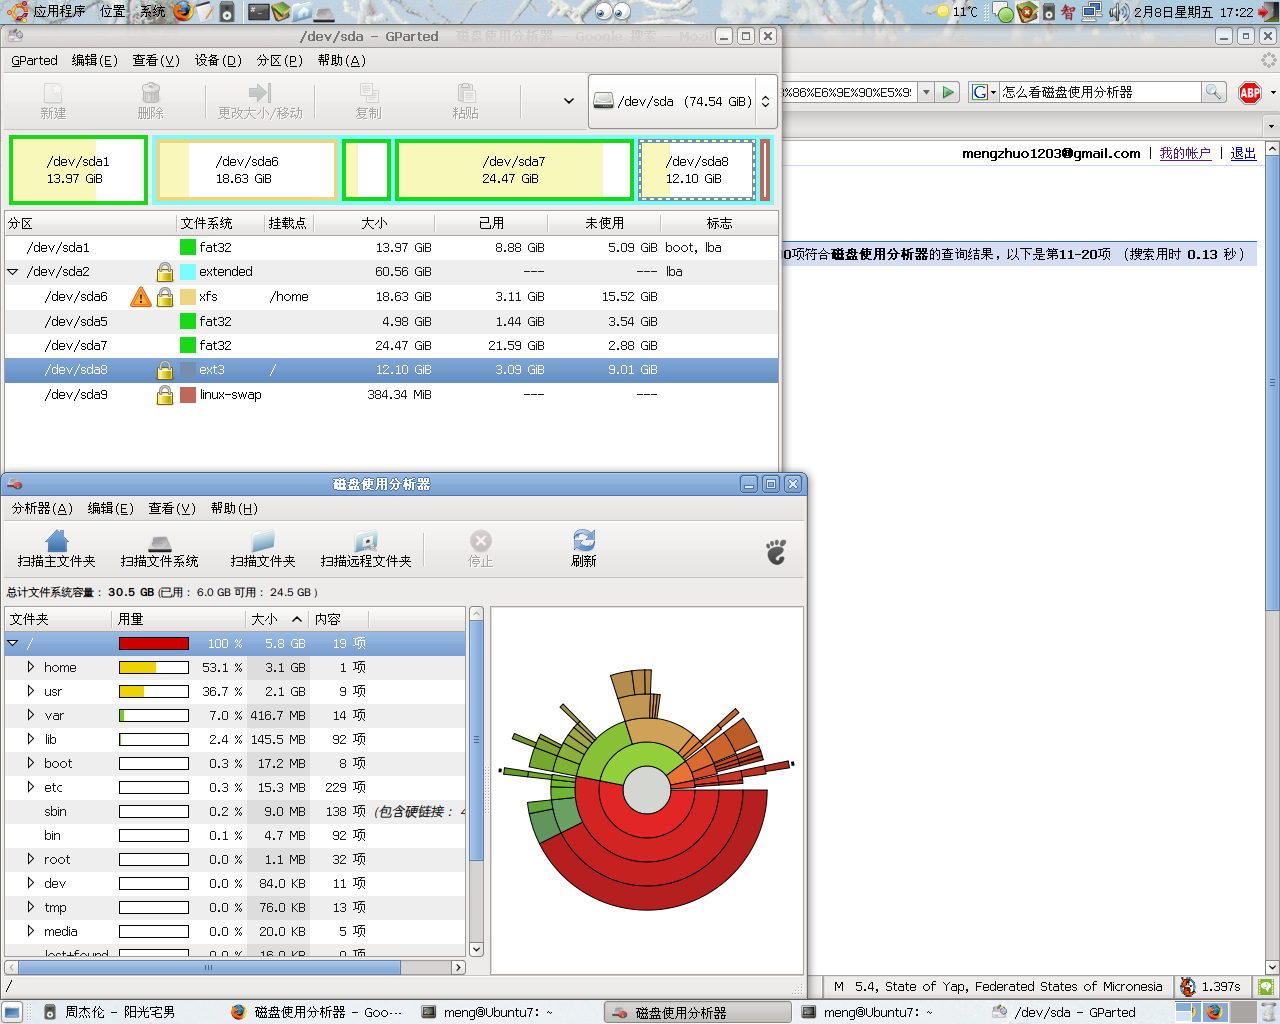The width and height of the screenshot is (1280, 1024).
Task: Click the 文件夹 column header
Action: pos(58,619)
